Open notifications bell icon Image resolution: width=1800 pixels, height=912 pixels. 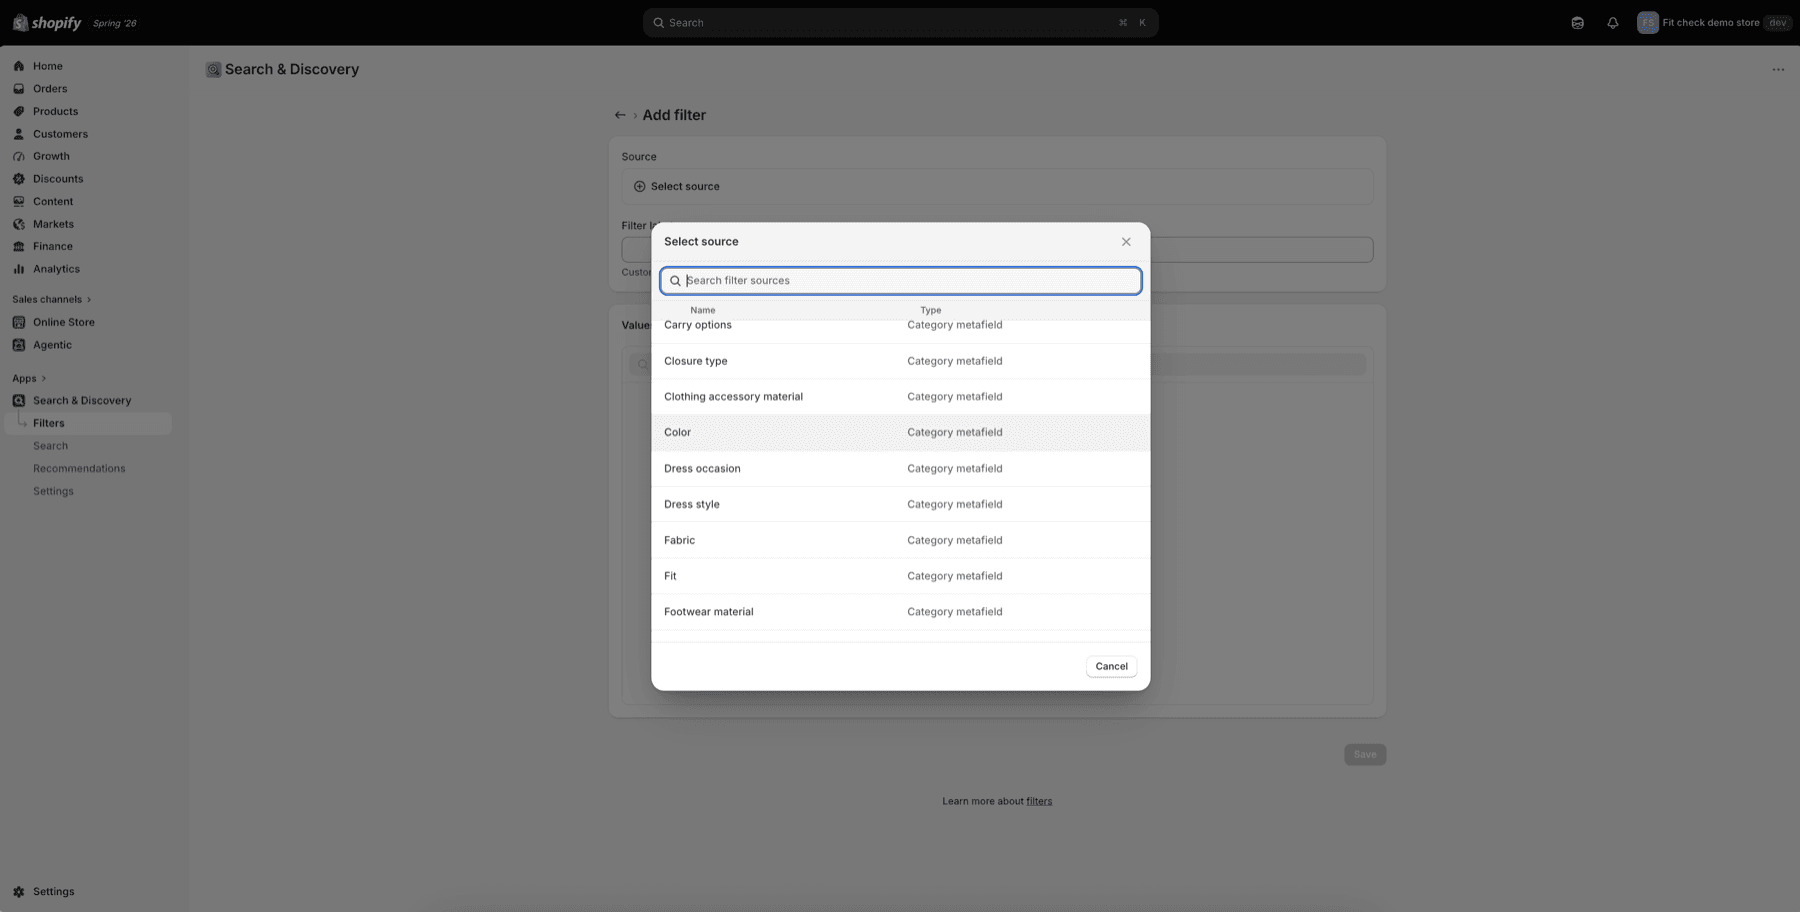click(1612, 22)
